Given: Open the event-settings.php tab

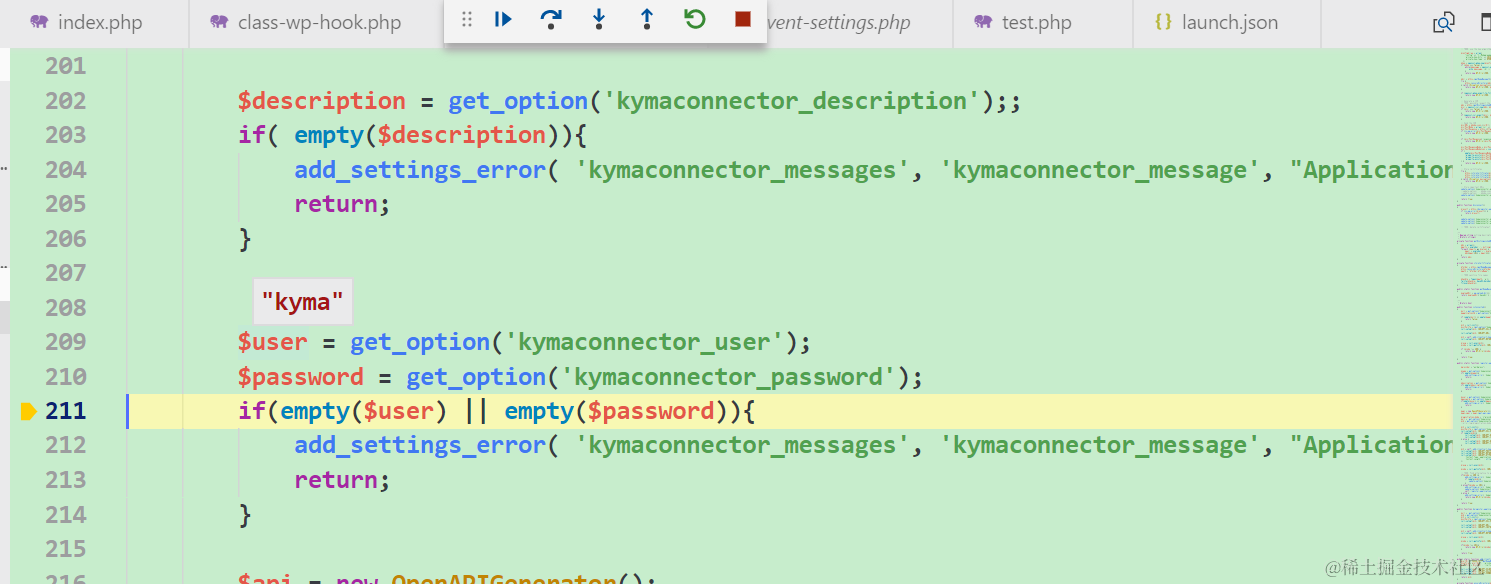Looking at the screenshot, I should pyautogui.click(x=838, y=22).
